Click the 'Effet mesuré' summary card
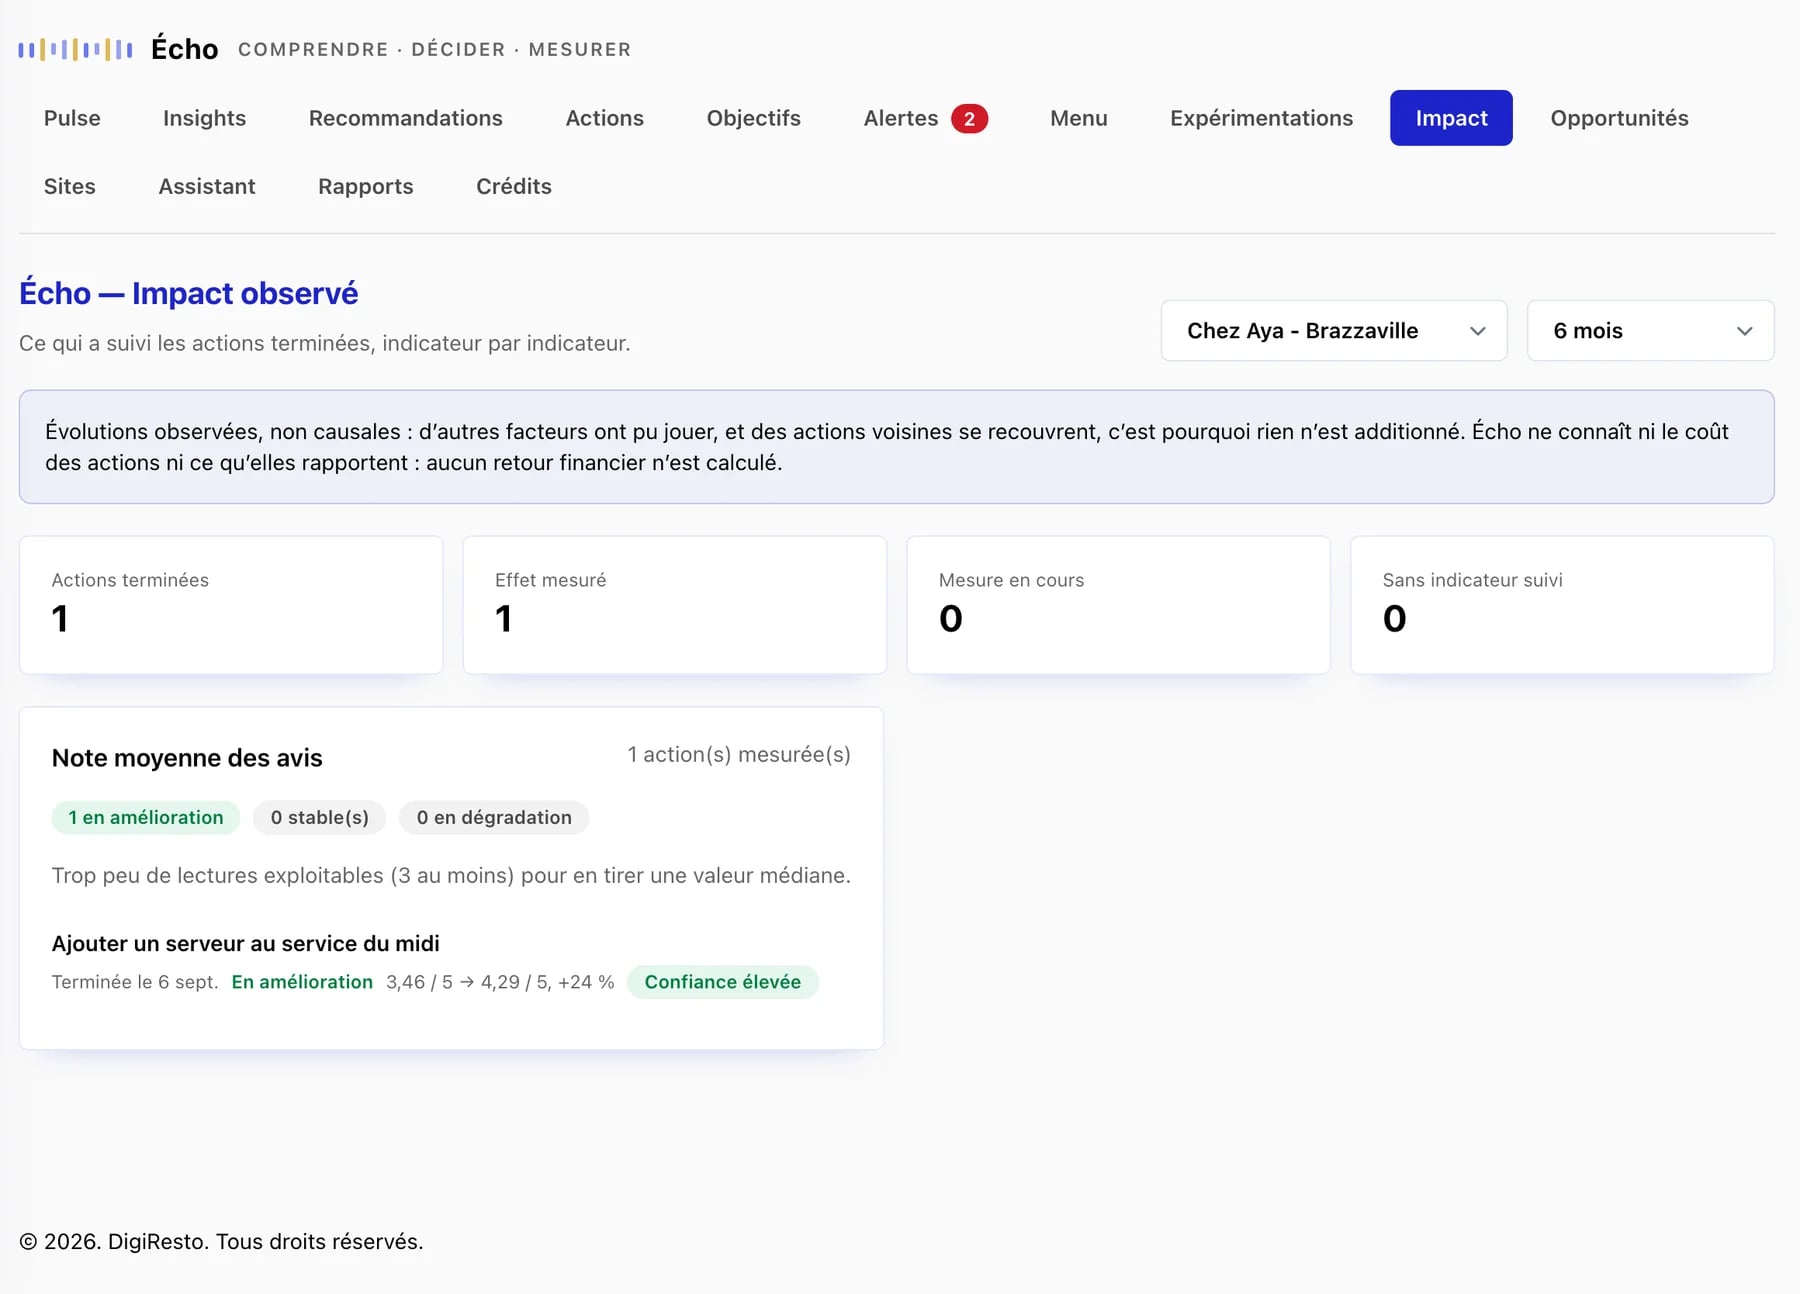1800x1294 pixels. pos(675,605)
